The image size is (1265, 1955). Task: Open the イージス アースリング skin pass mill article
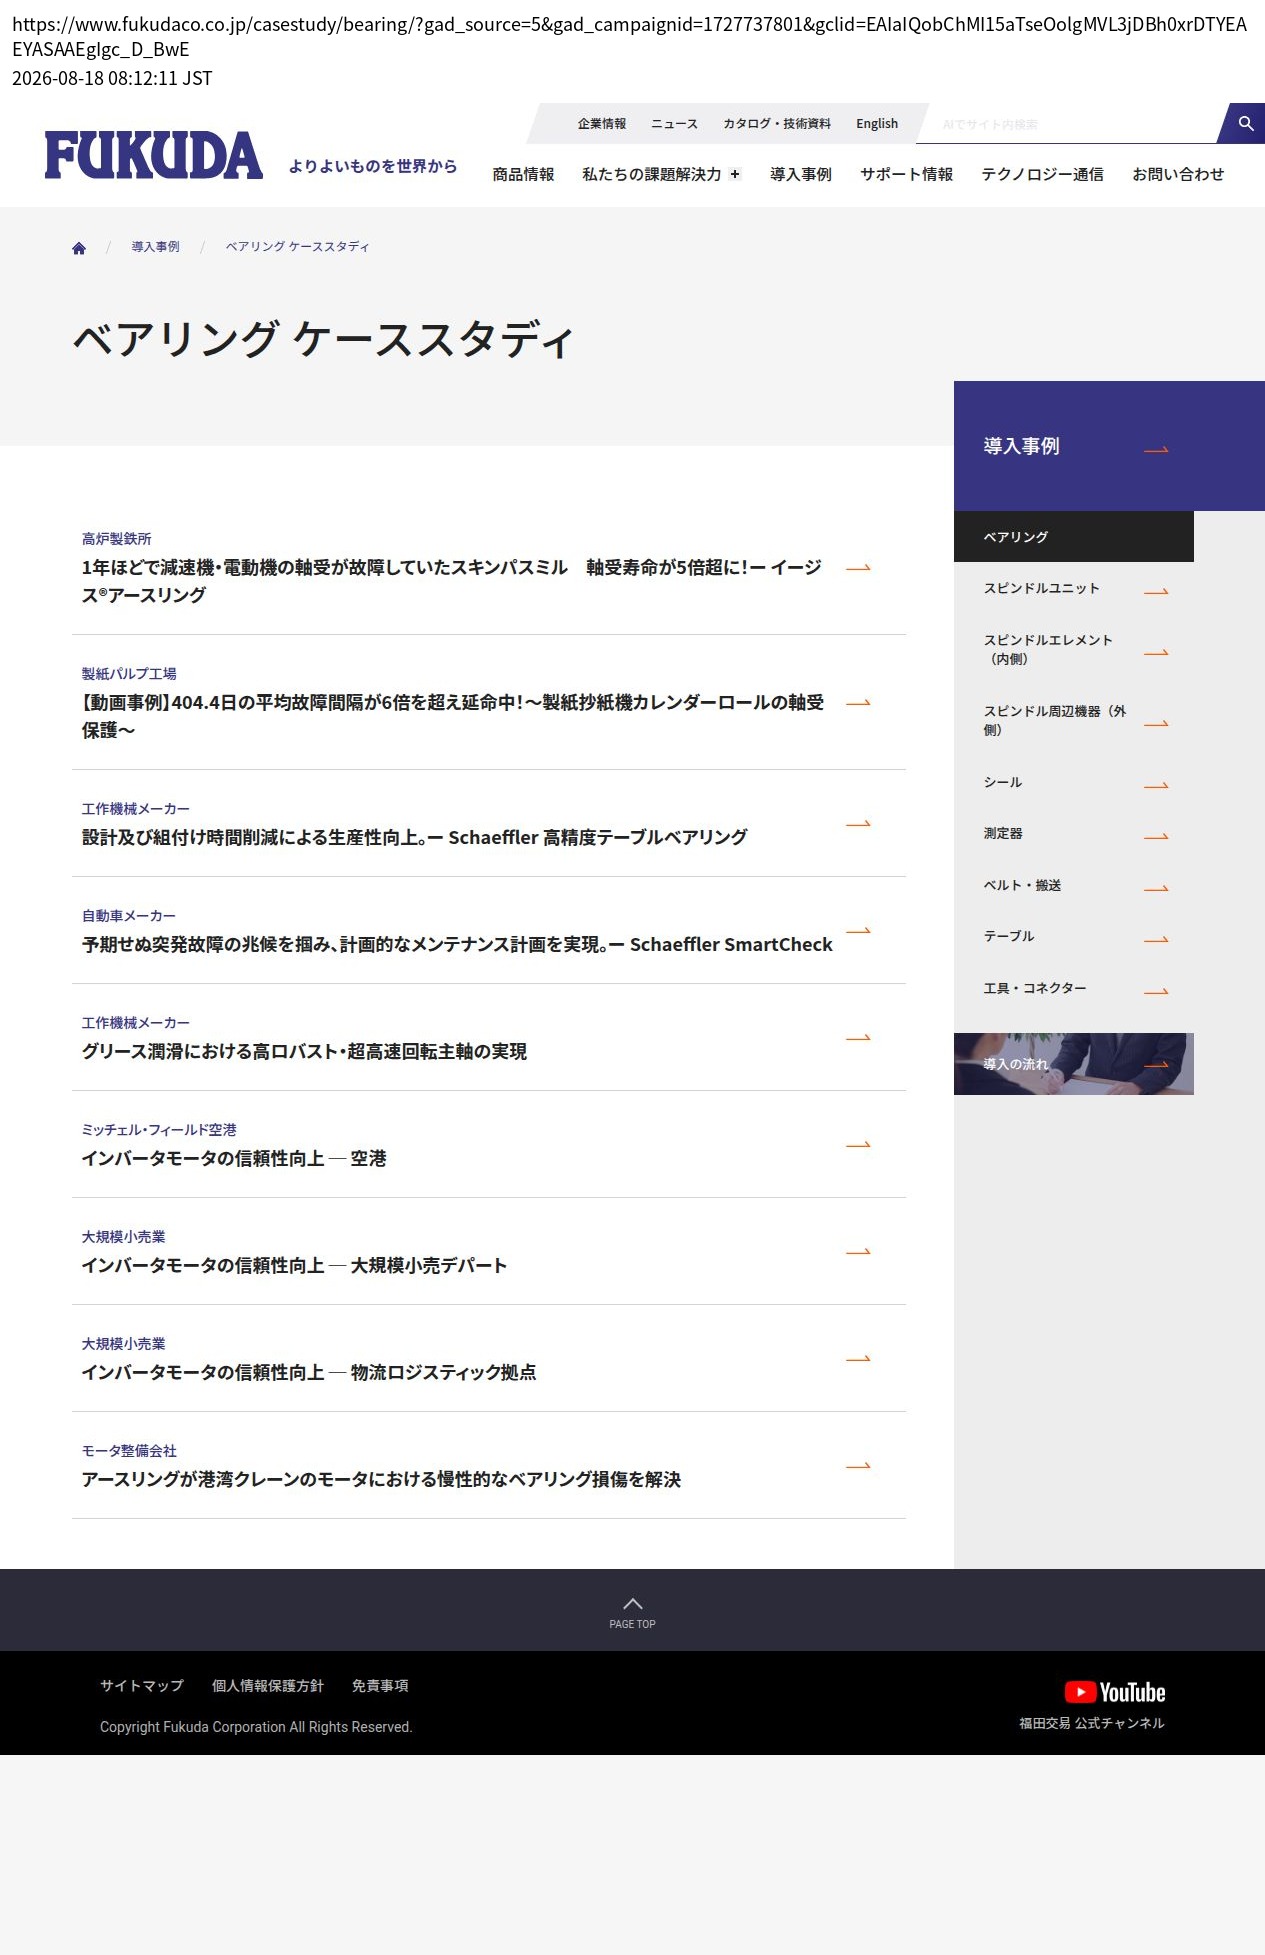pos(452,581)
